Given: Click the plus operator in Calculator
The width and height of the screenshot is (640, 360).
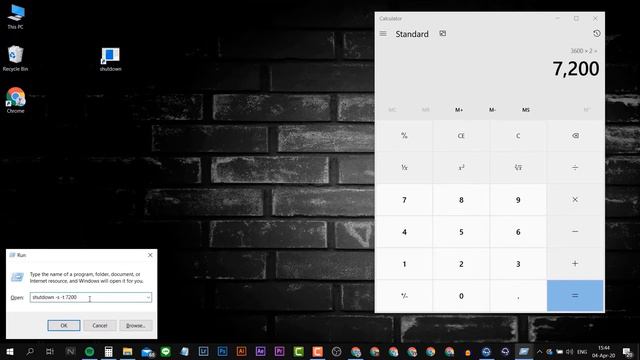Looking at the screenshot, I should coord(575,264).
